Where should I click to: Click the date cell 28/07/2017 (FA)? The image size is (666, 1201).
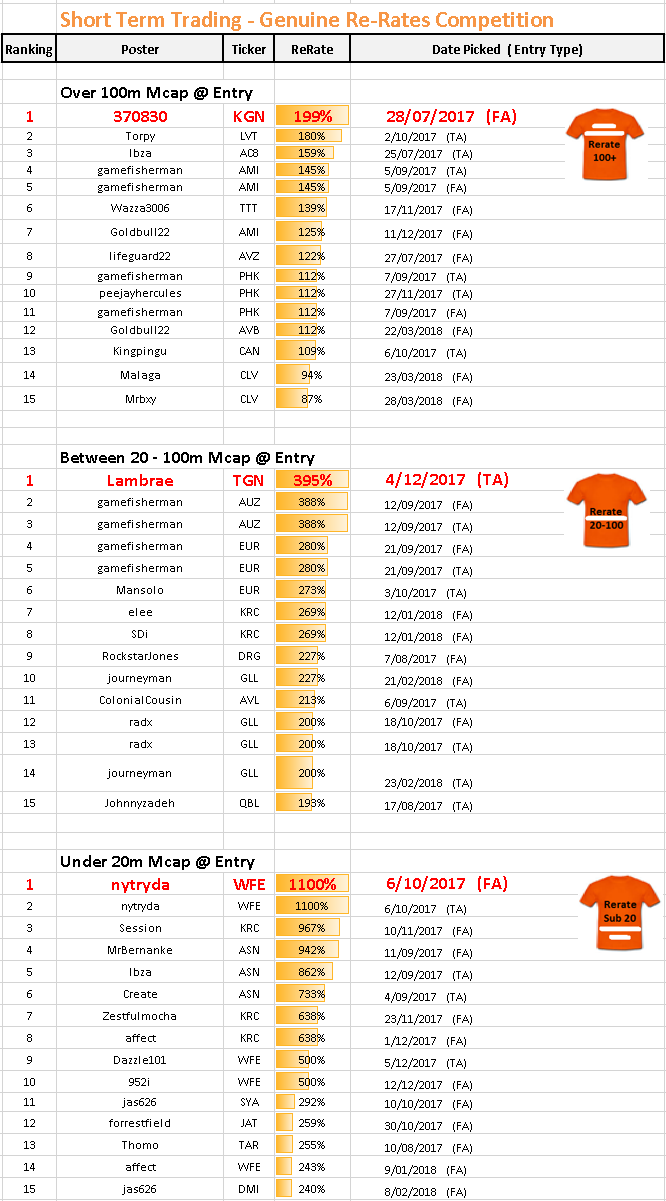(x=450, y=117)
